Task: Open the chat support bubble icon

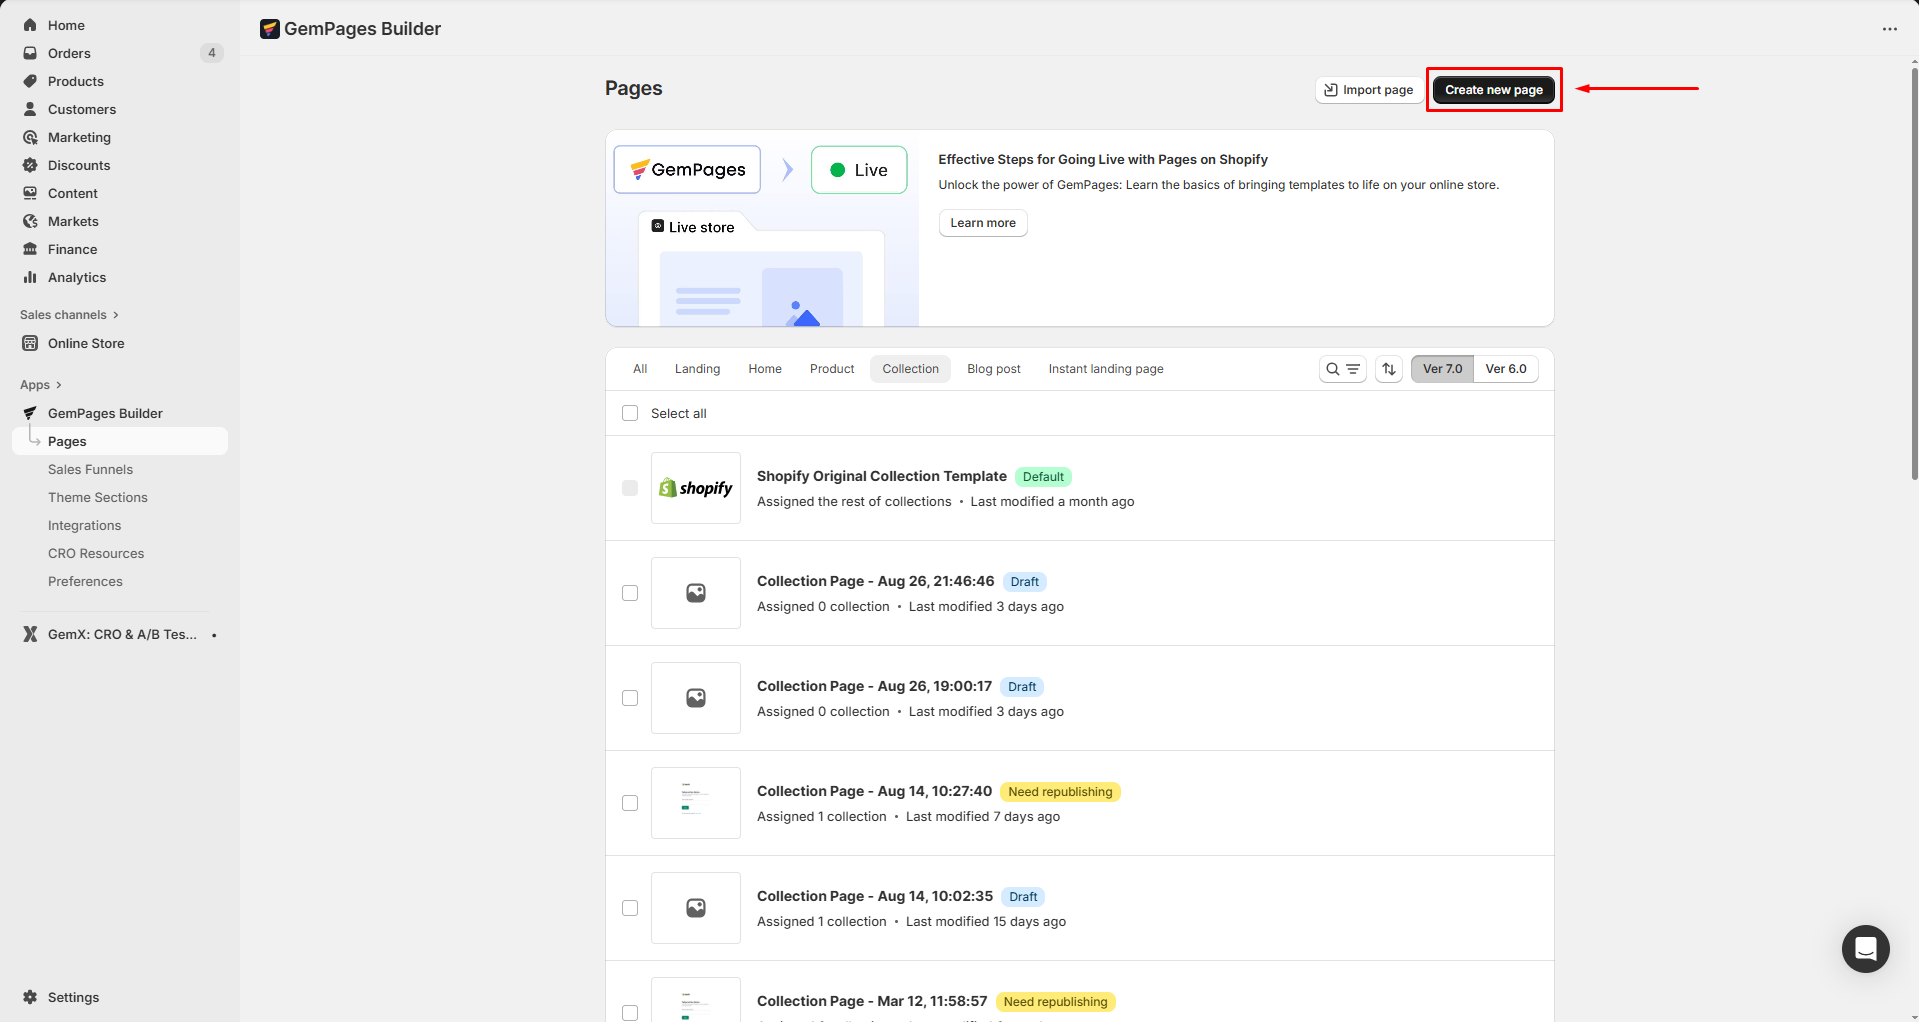Action: [1865, 948]
